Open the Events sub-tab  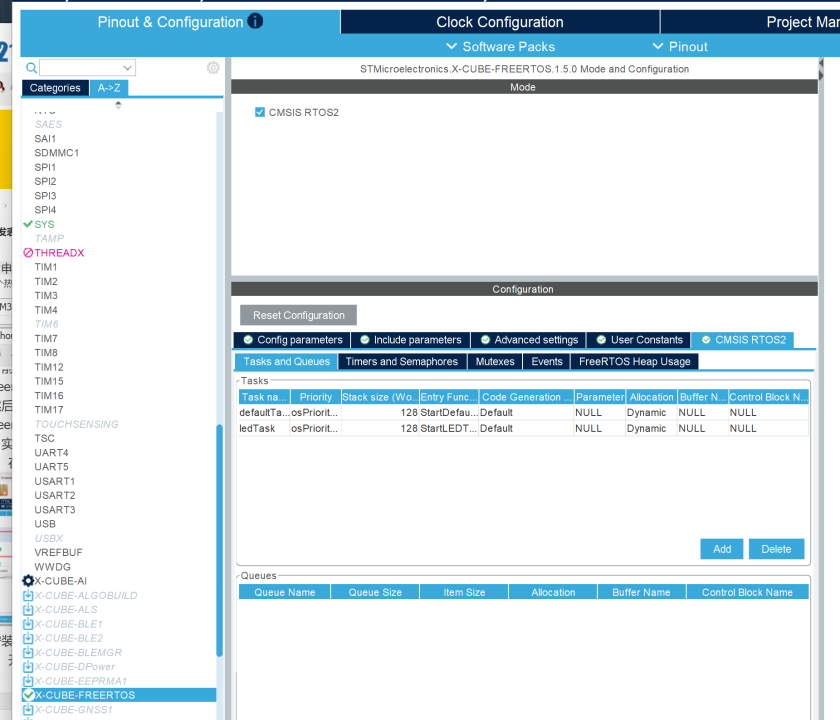tap(547, 362)
